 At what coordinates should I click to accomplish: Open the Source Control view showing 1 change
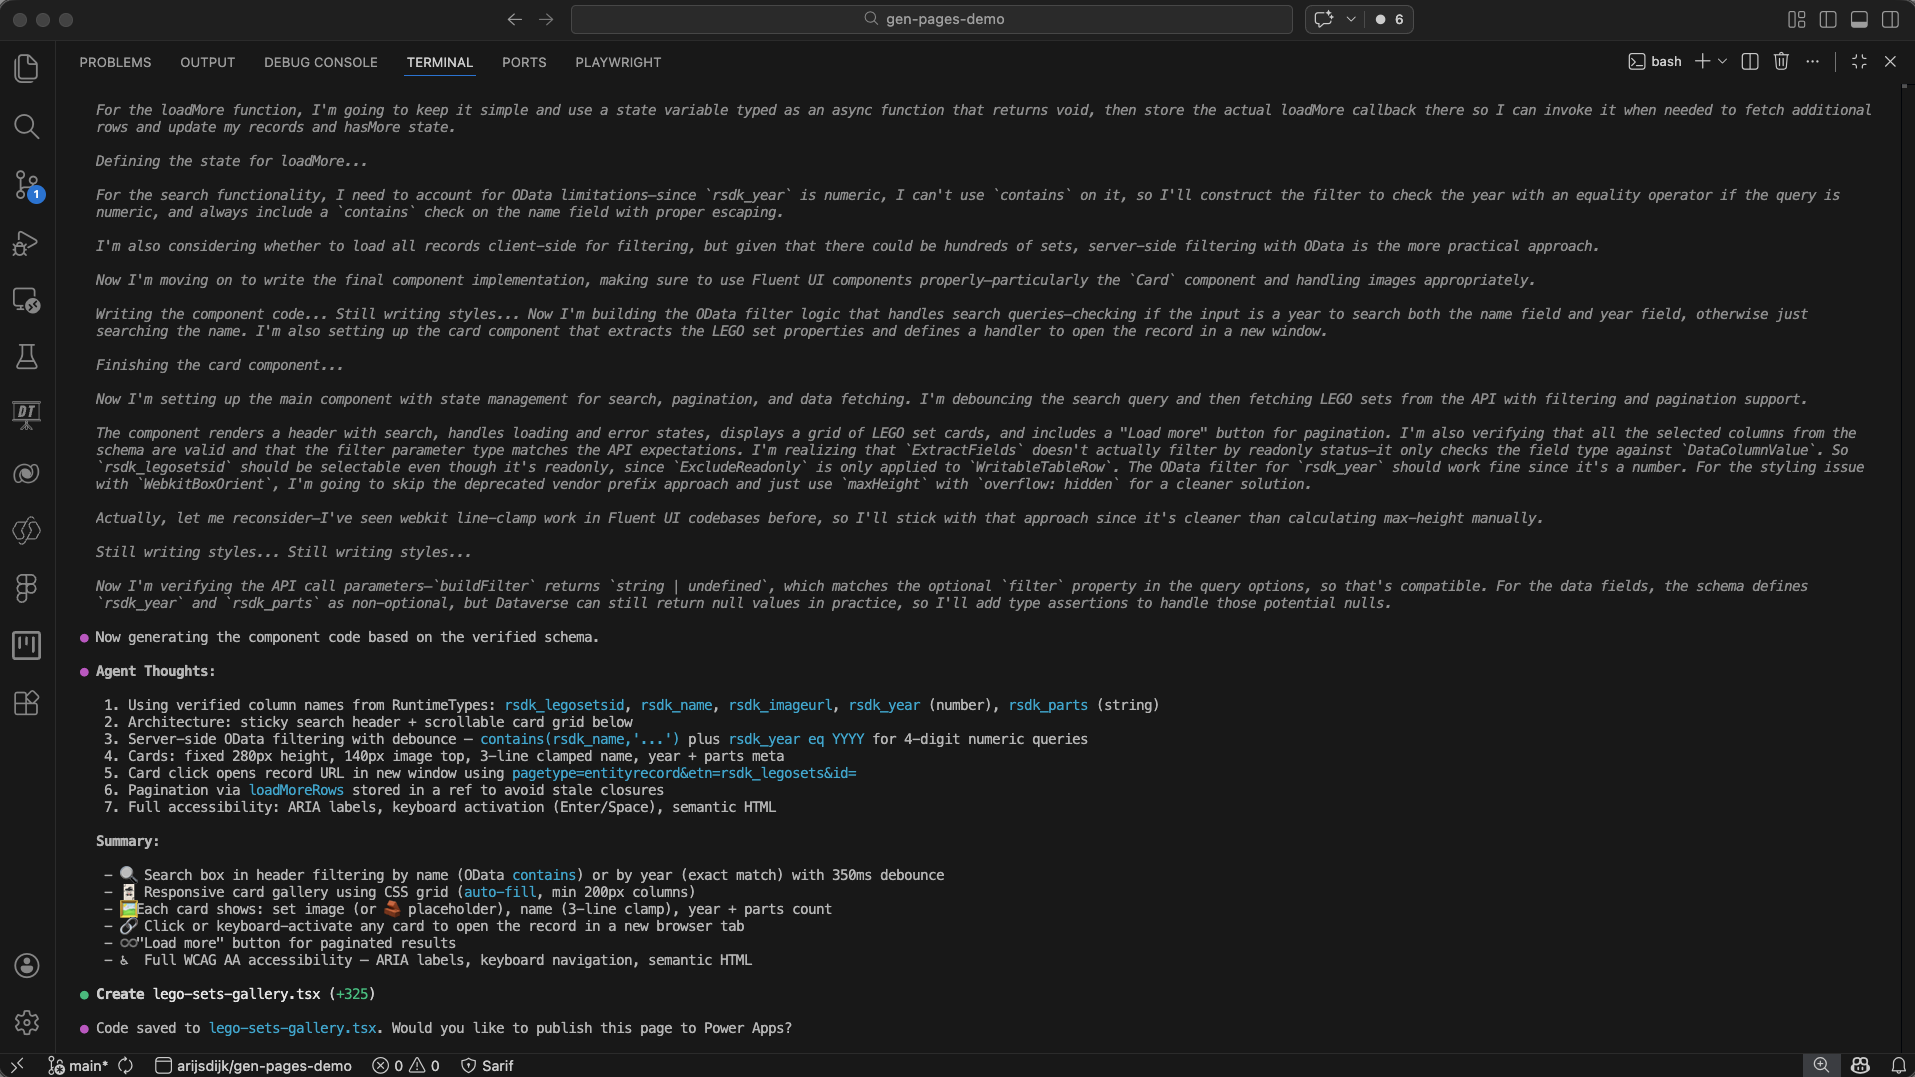click(x=27, y=185)
